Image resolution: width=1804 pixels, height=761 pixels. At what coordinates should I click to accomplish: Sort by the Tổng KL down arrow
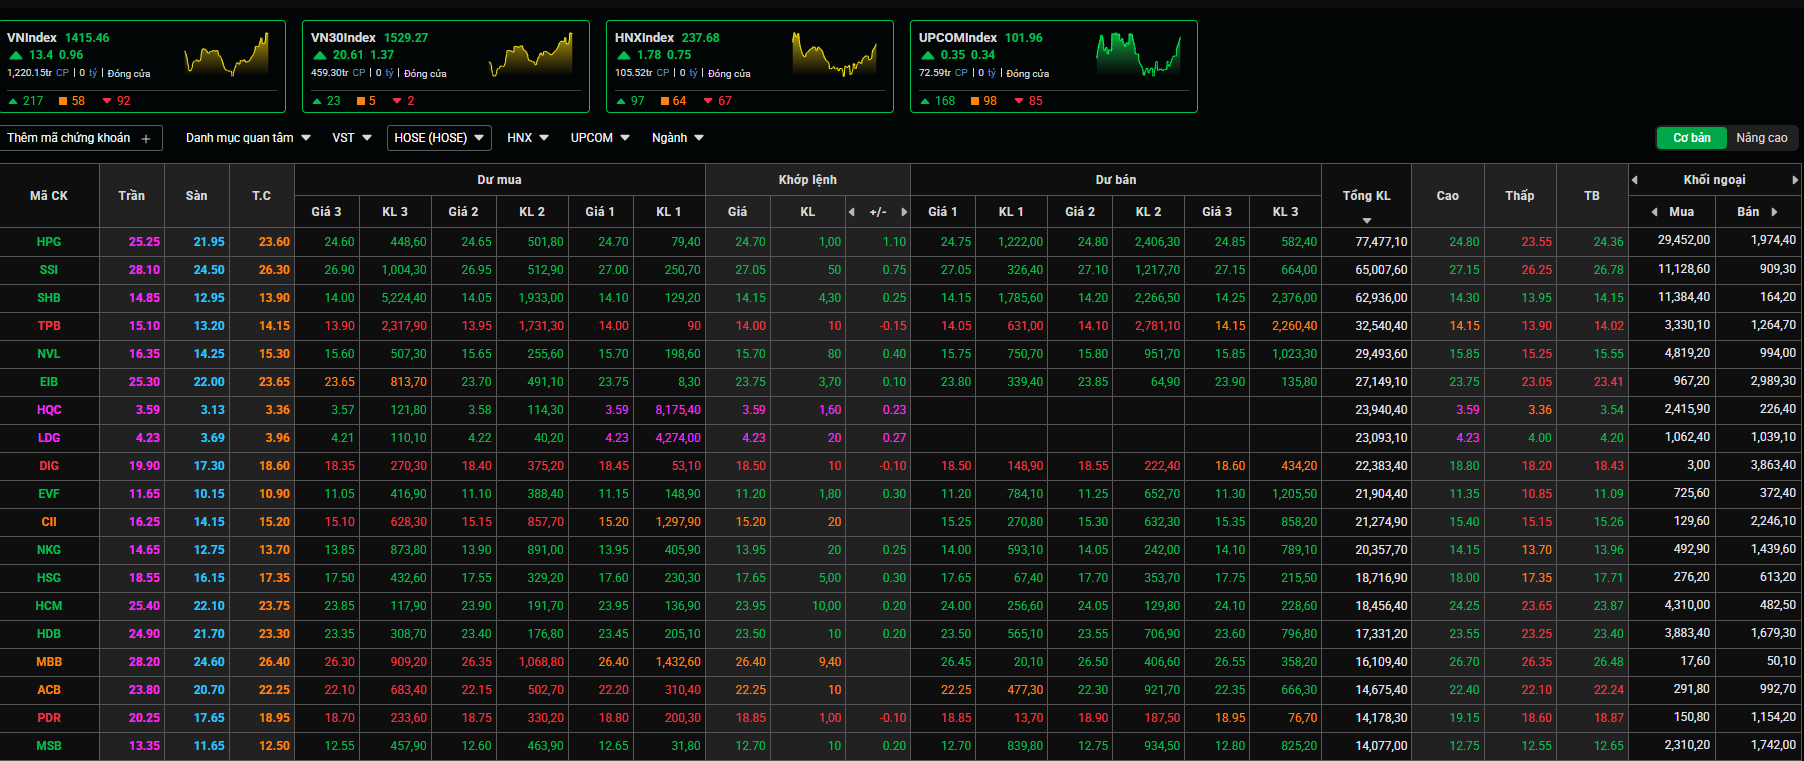1366,220
